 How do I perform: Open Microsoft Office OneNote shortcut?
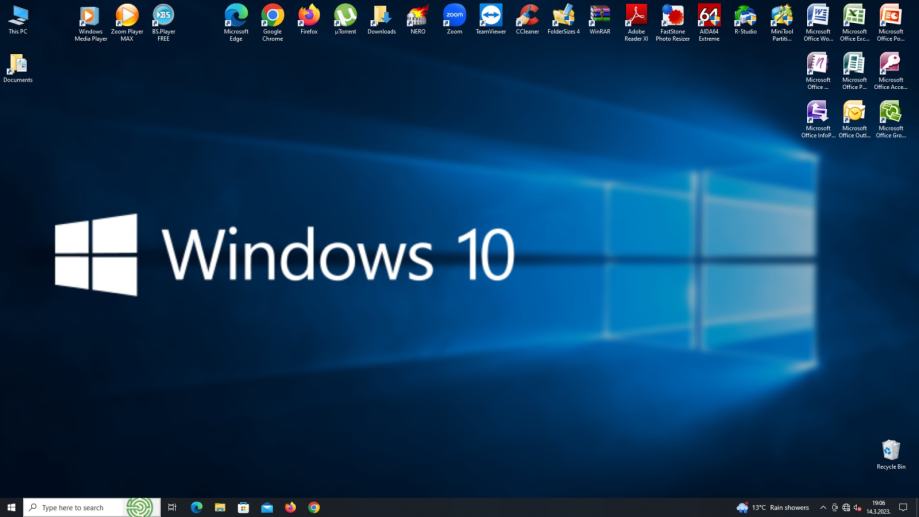(x=818, y=71)
